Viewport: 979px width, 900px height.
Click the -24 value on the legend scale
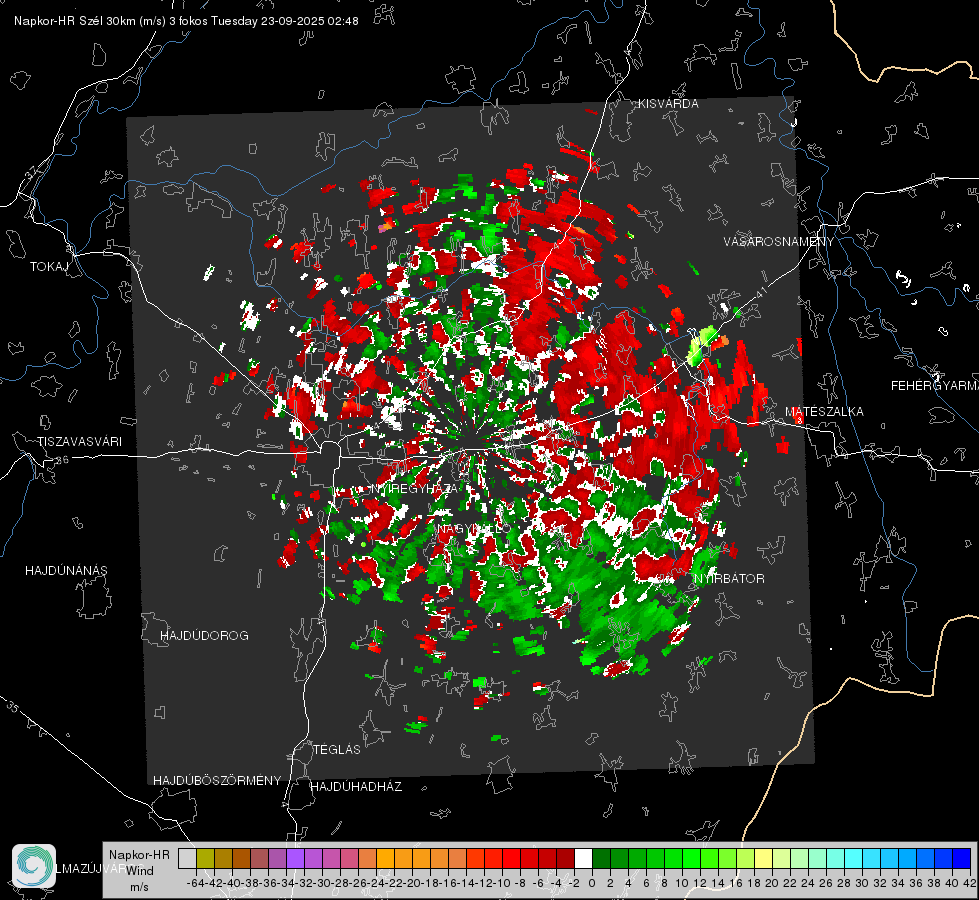pyautogui.click(x=376, y=883)
